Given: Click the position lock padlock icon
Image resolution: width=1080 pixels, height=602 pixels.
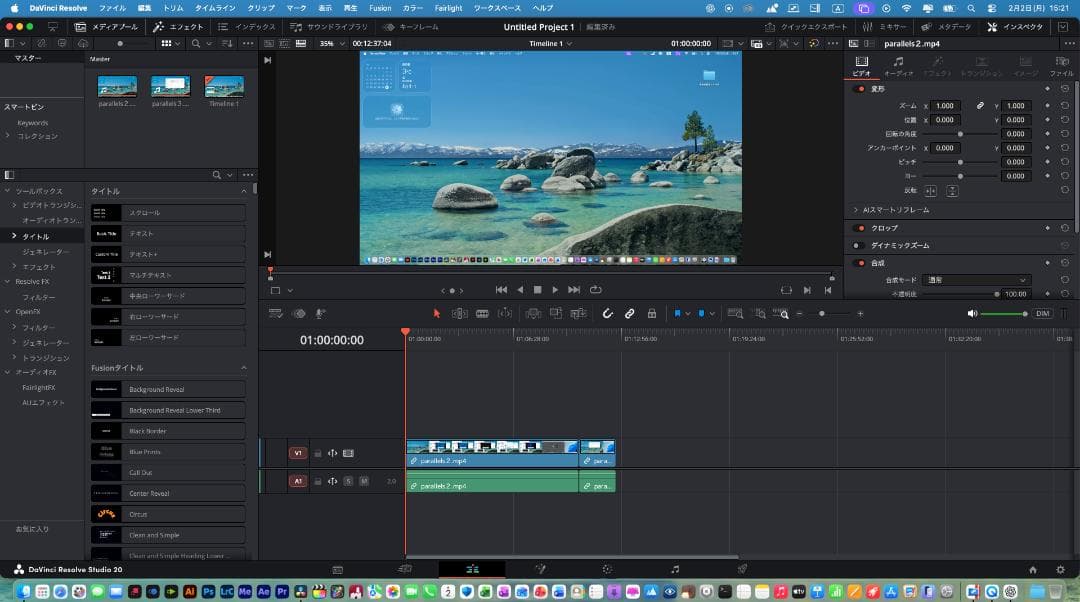Looking at the screenshot, I should (x=652, y=313).
